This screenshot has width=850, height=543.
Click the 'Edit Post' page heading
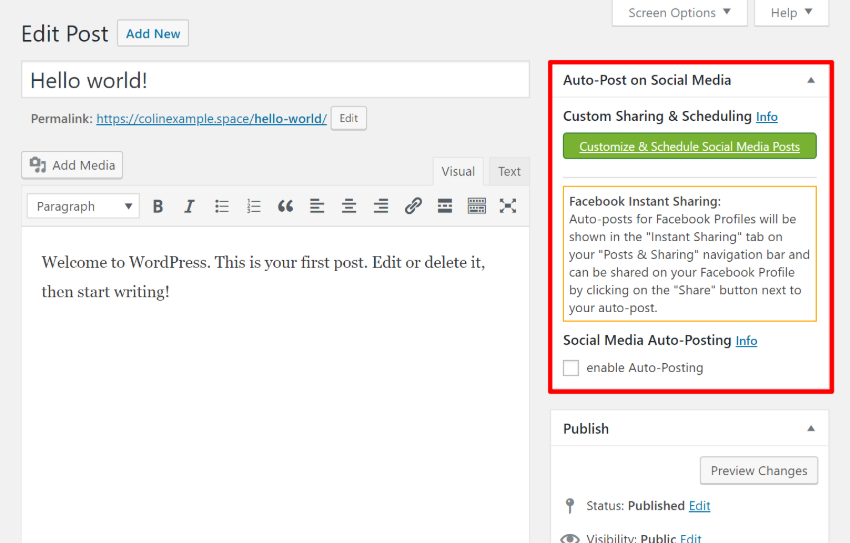65,34
